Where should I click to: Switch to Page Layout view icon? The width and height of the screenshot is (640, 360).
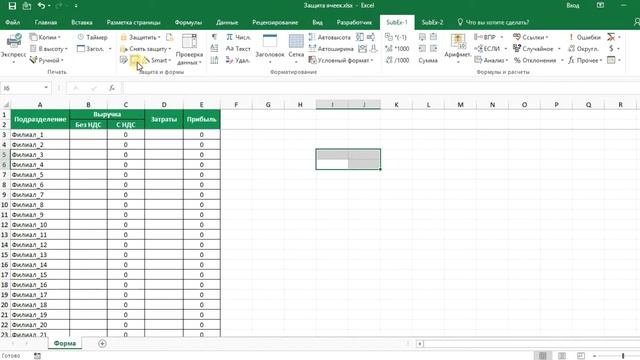coord(562,356)
